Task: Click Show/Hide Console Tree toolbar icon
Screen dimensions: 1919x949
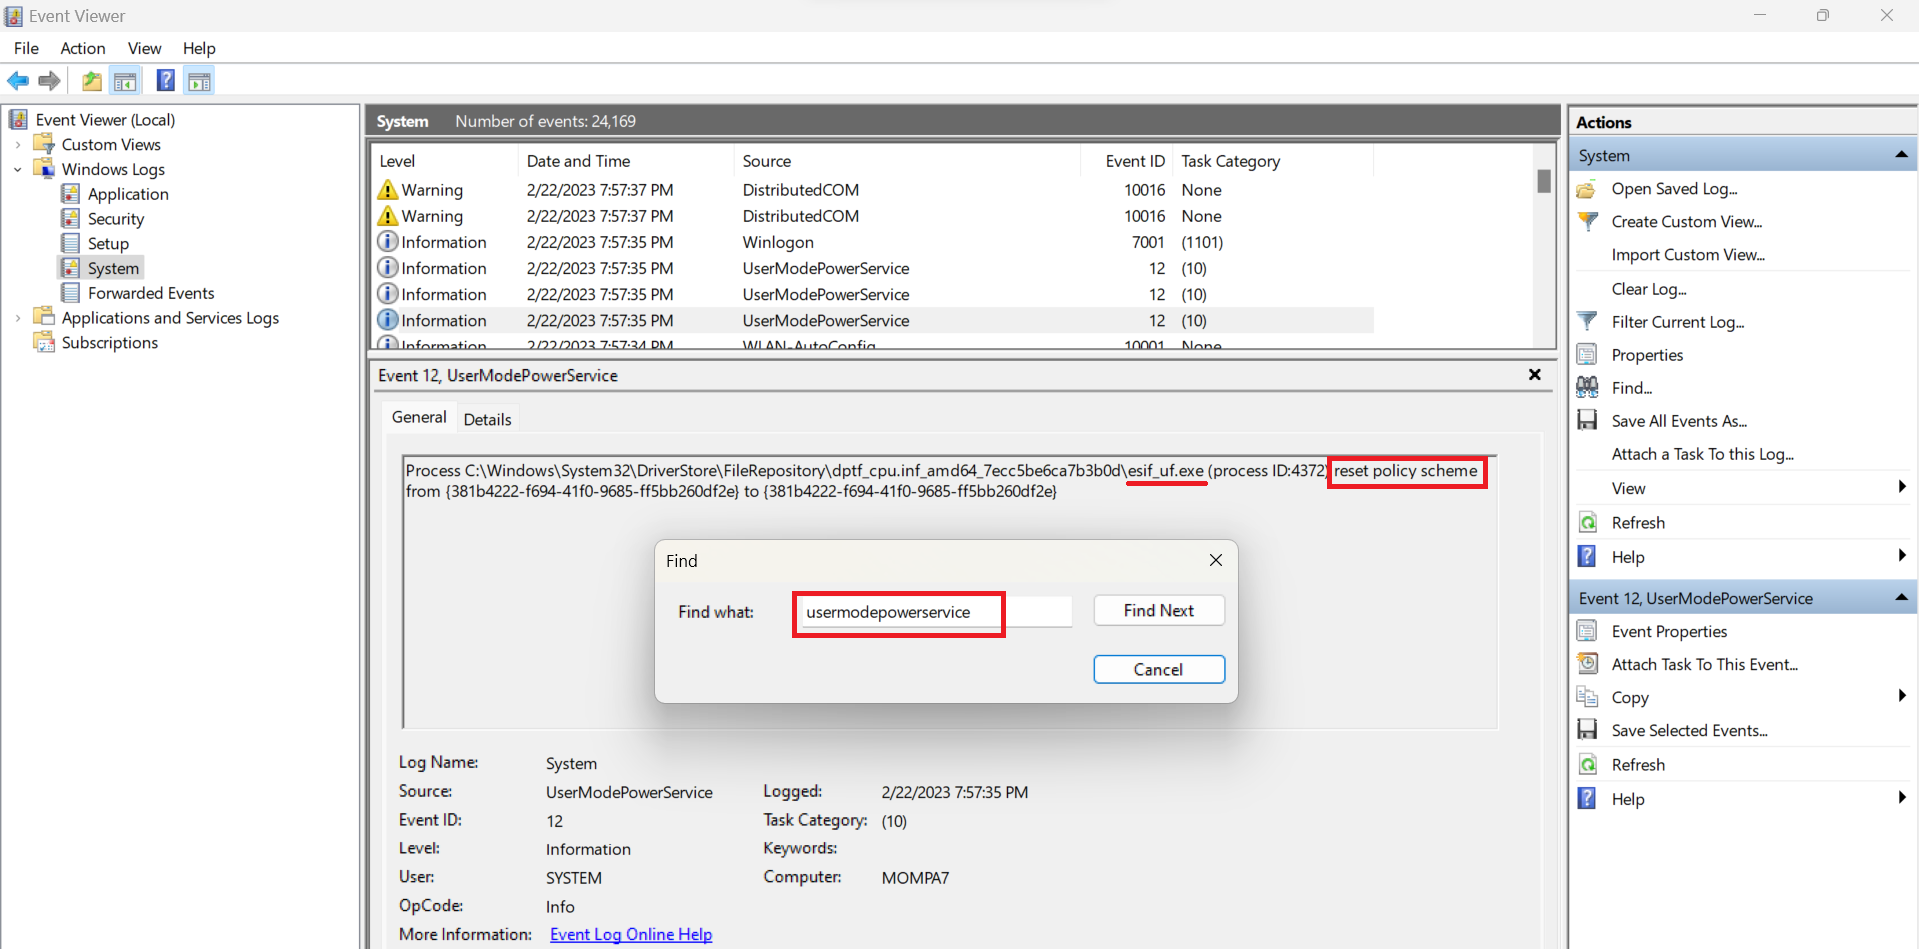Action: pyautogui.click(x=125, y=81)
